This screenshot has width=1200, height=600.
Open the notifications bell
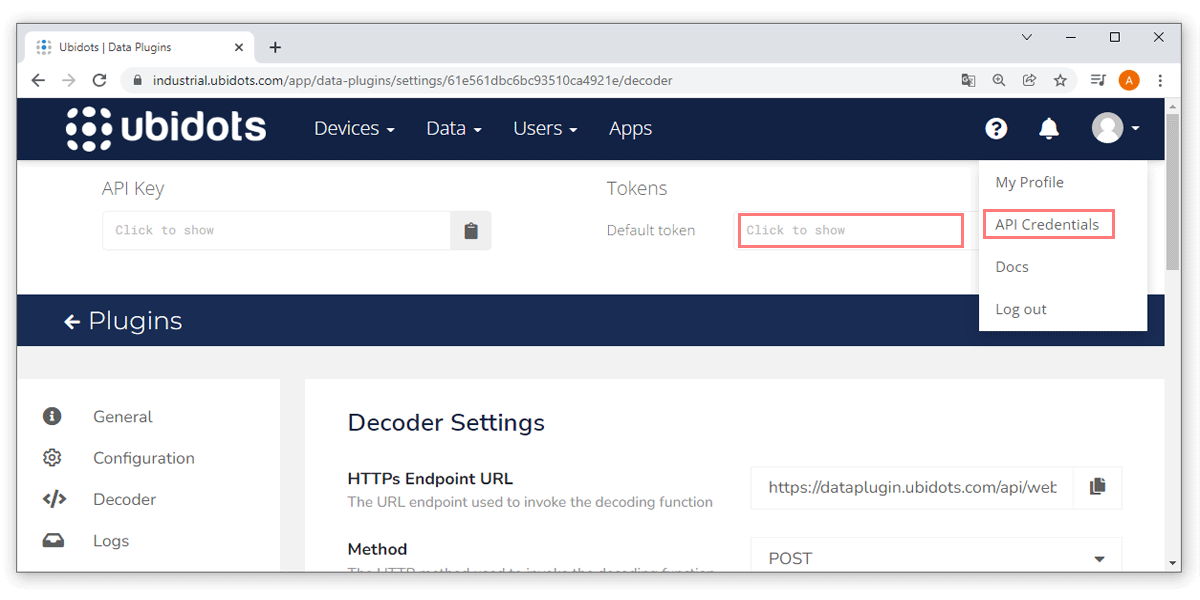click(x=1049, y=128)
